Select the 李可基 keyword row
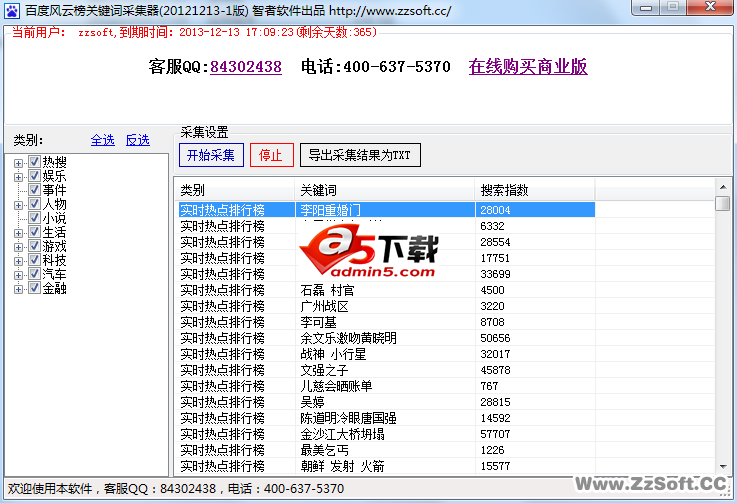The image size is (737, 503). [387, 322]
